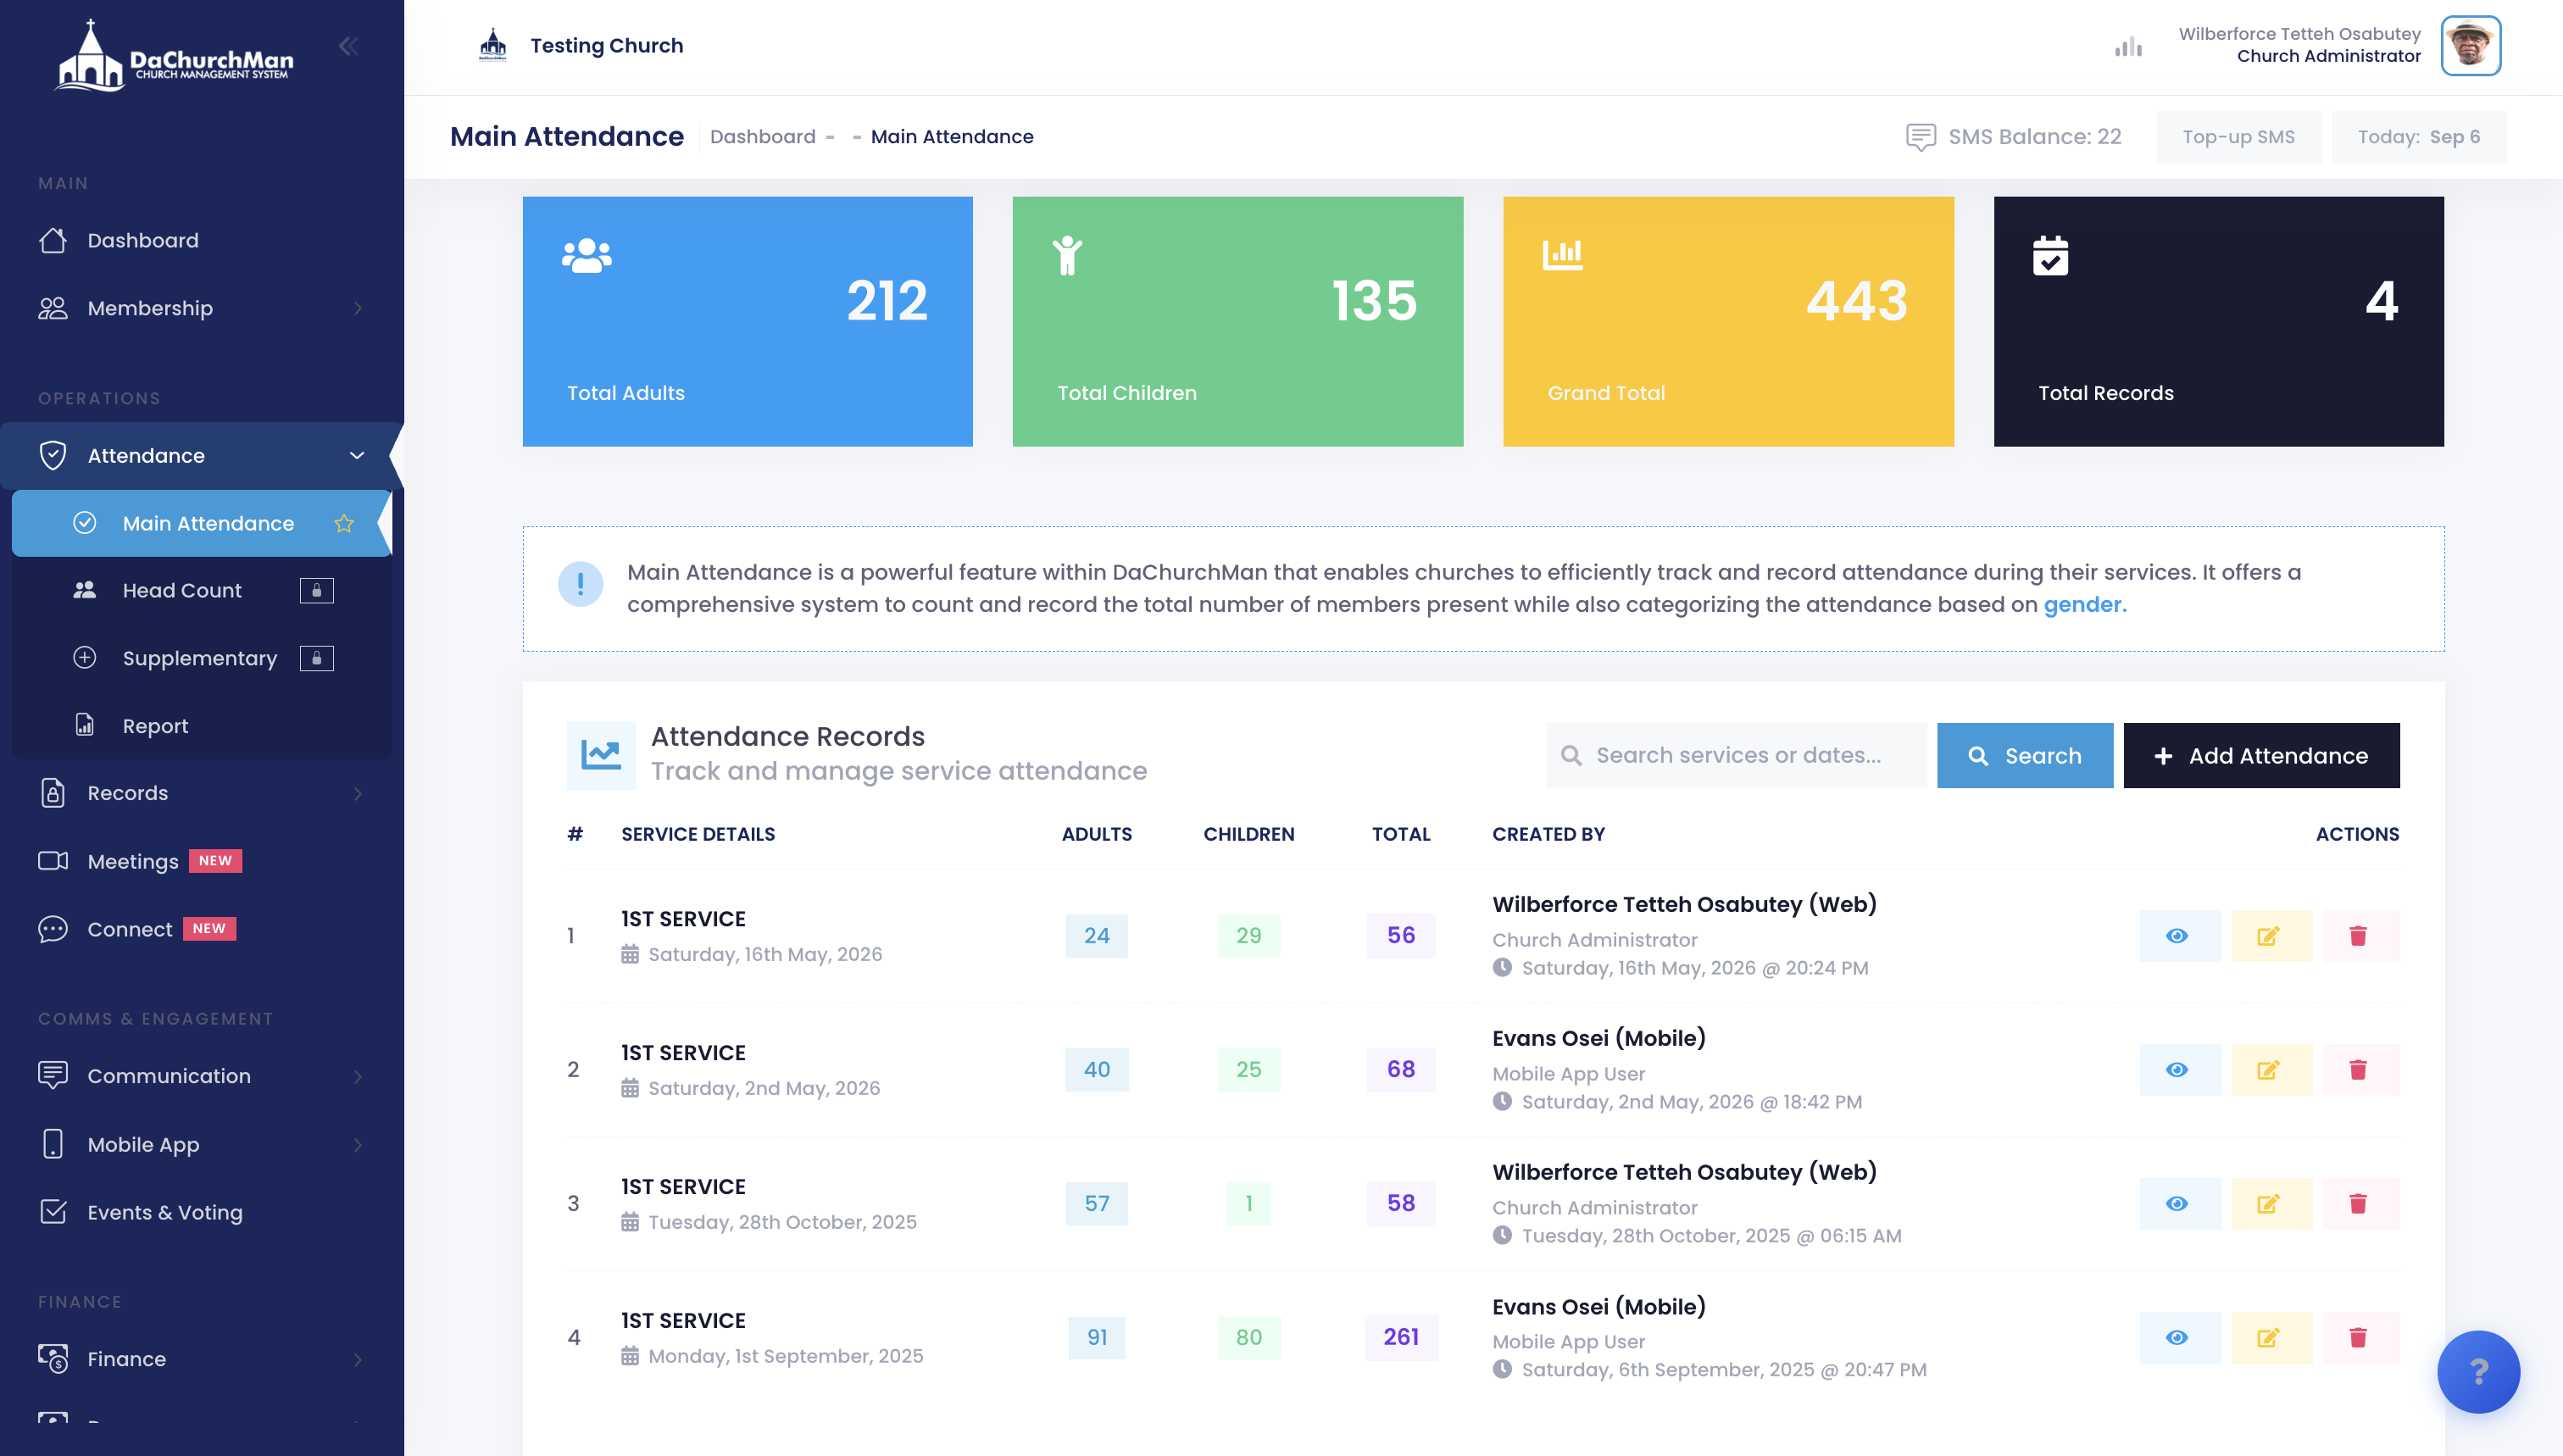This screenshot has width=2563, height=1456.
Task: Expand the Membership submenu
Action: click(200, 308)
